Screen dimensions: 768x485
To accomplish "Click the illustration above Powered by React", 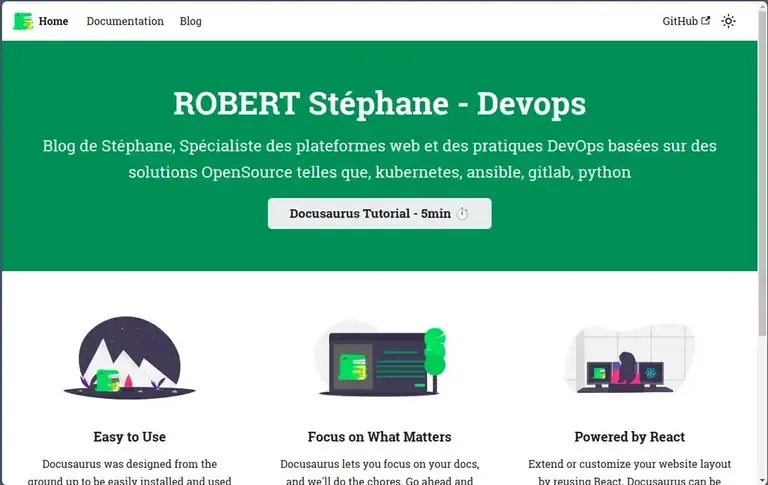I will click(x=629, y=358).
